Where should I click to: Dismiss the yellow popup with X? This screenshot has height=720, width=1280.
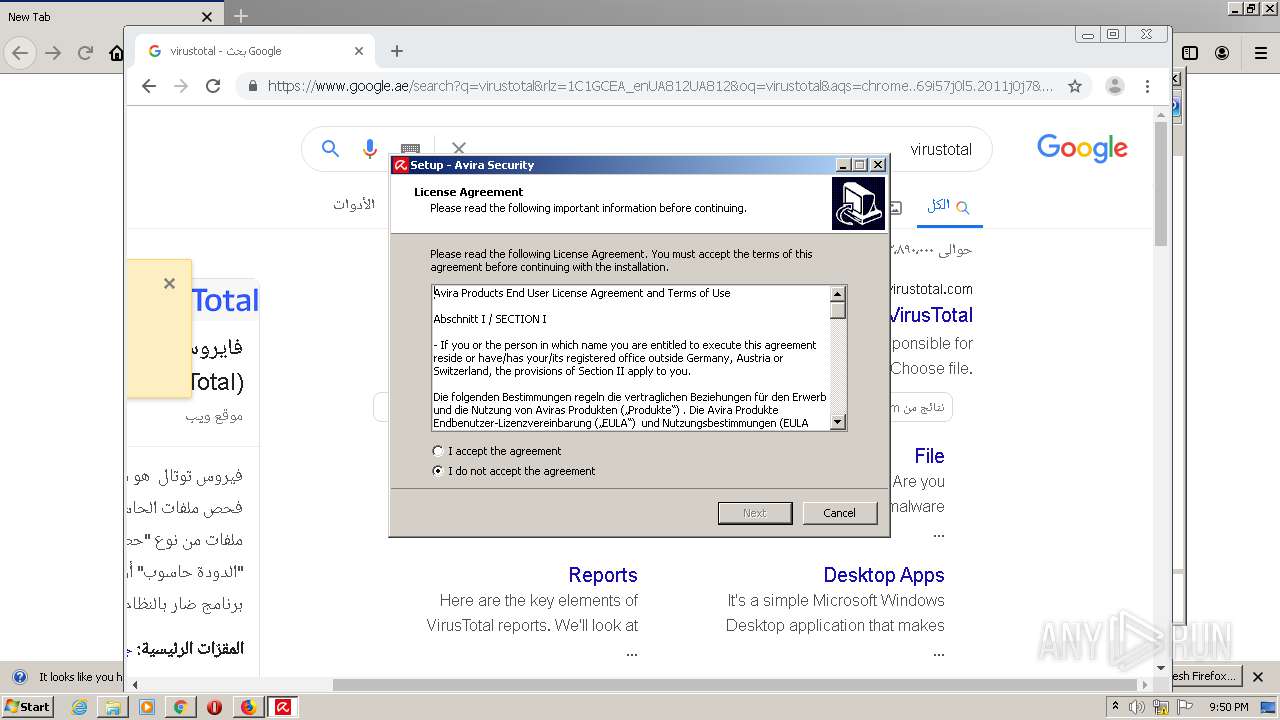pyautogui.click(x=169, y=284)
